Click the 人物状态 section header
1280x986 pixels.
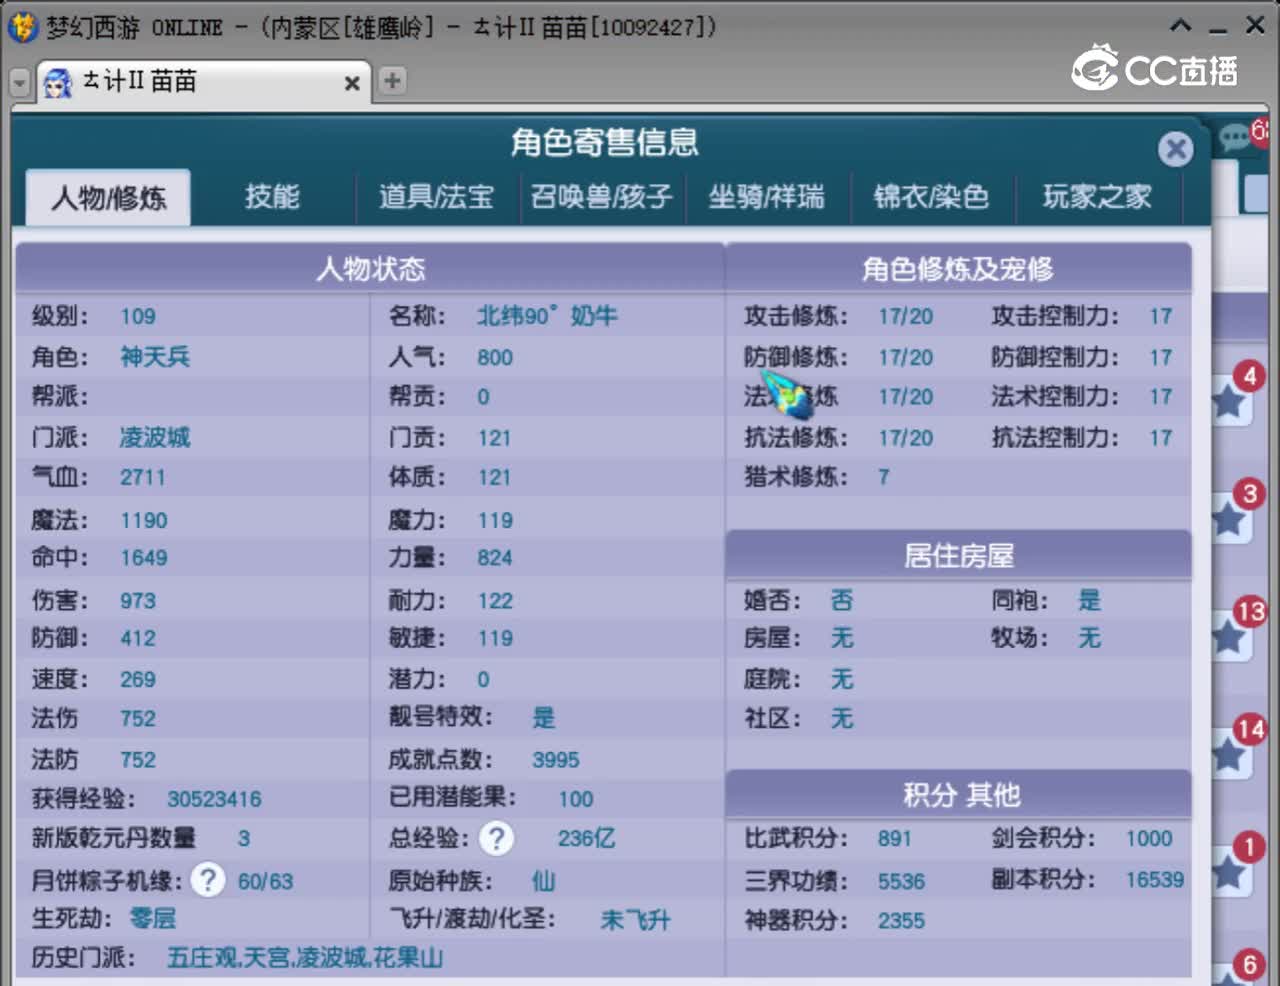click(x=370, y=268)
